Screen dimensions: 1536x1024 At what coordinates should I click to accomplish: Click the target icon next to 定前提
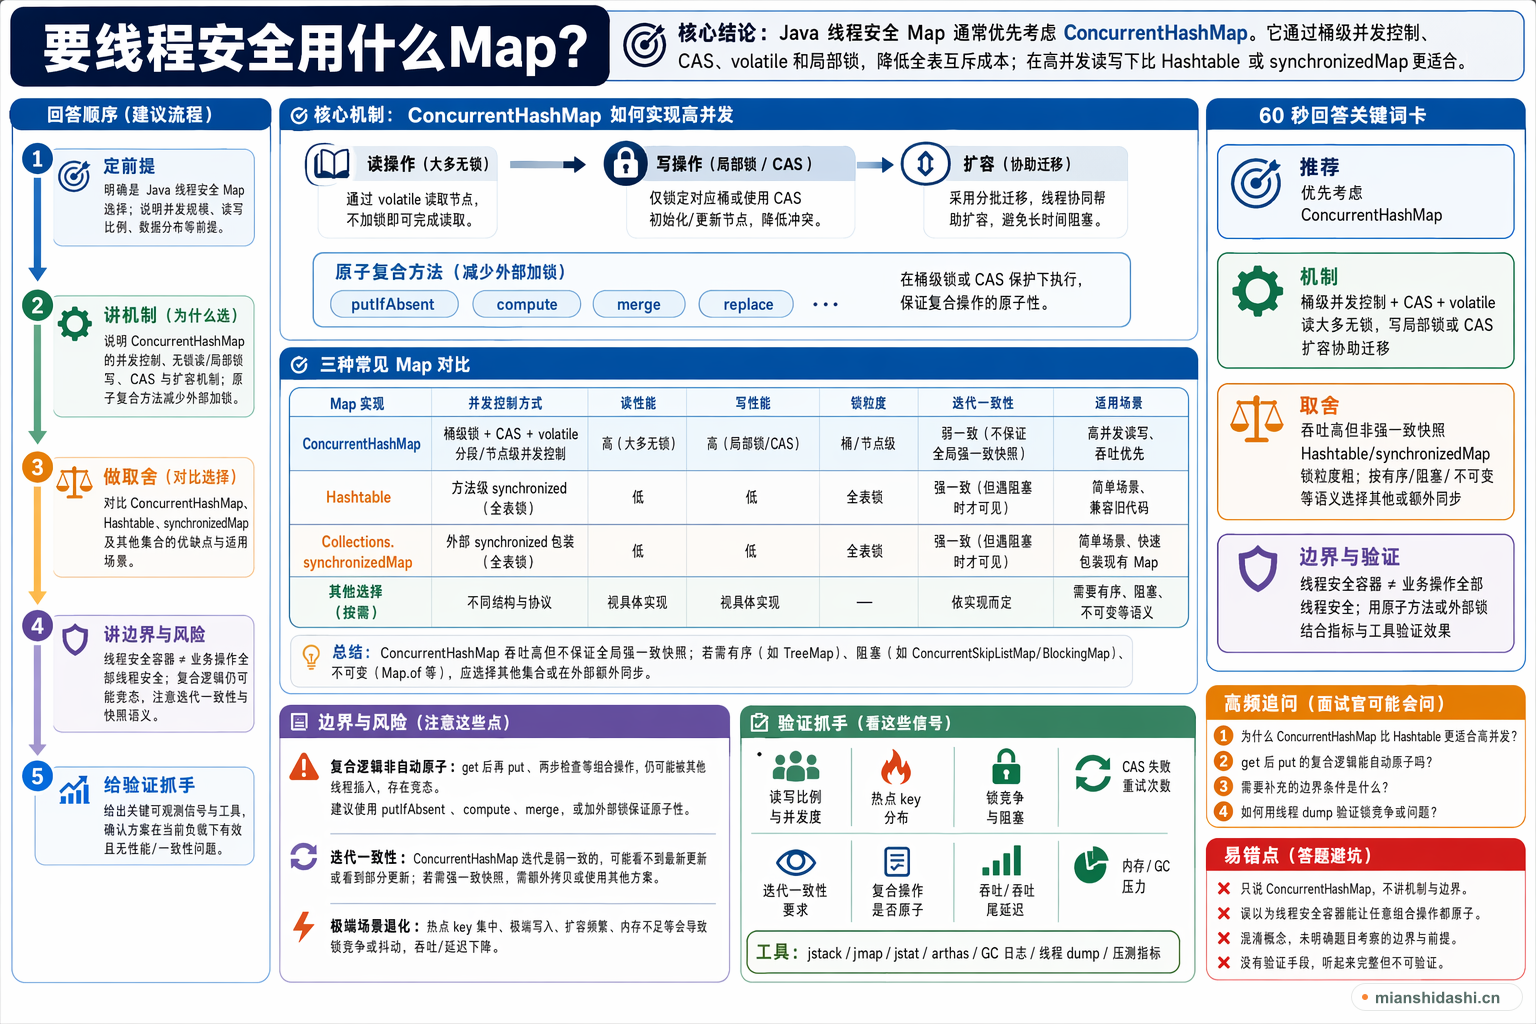pos(74,175)
